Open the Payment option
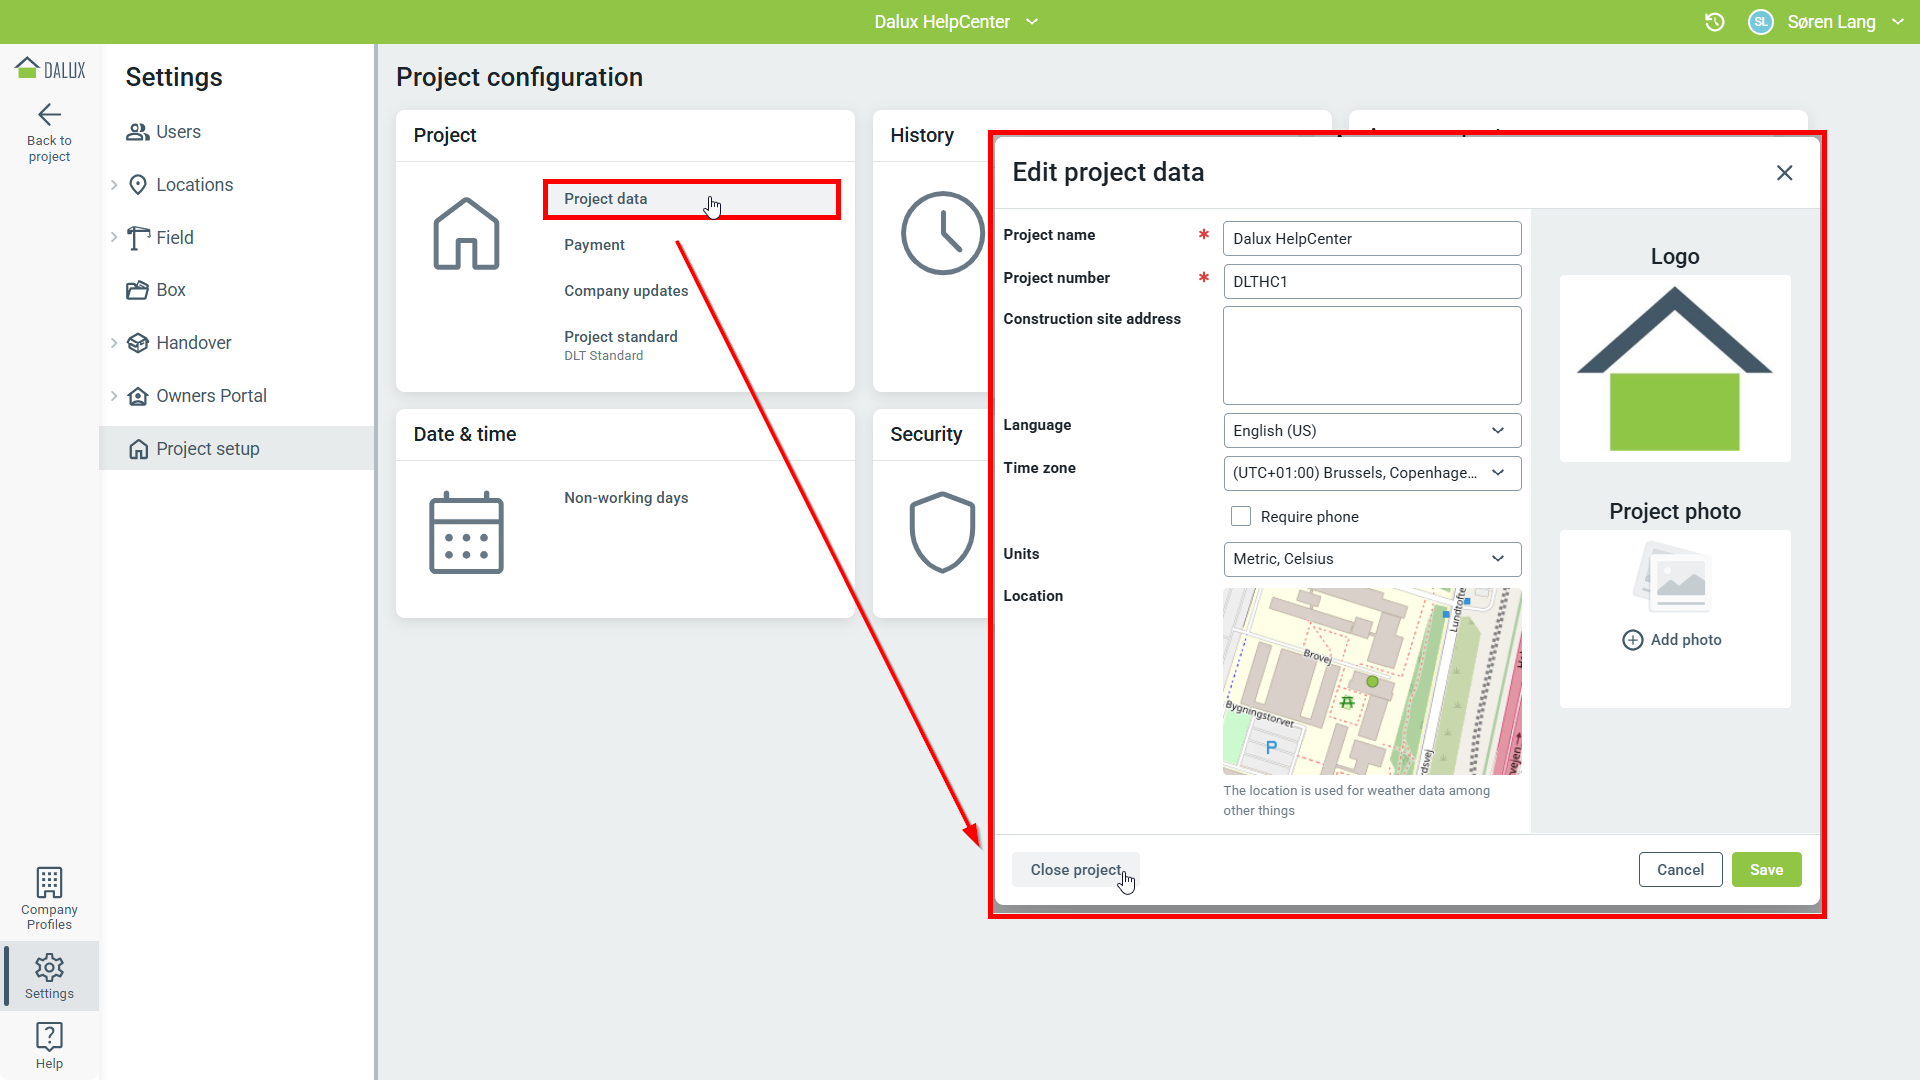The image size is (1920, 1080). (x=594, y=245)
